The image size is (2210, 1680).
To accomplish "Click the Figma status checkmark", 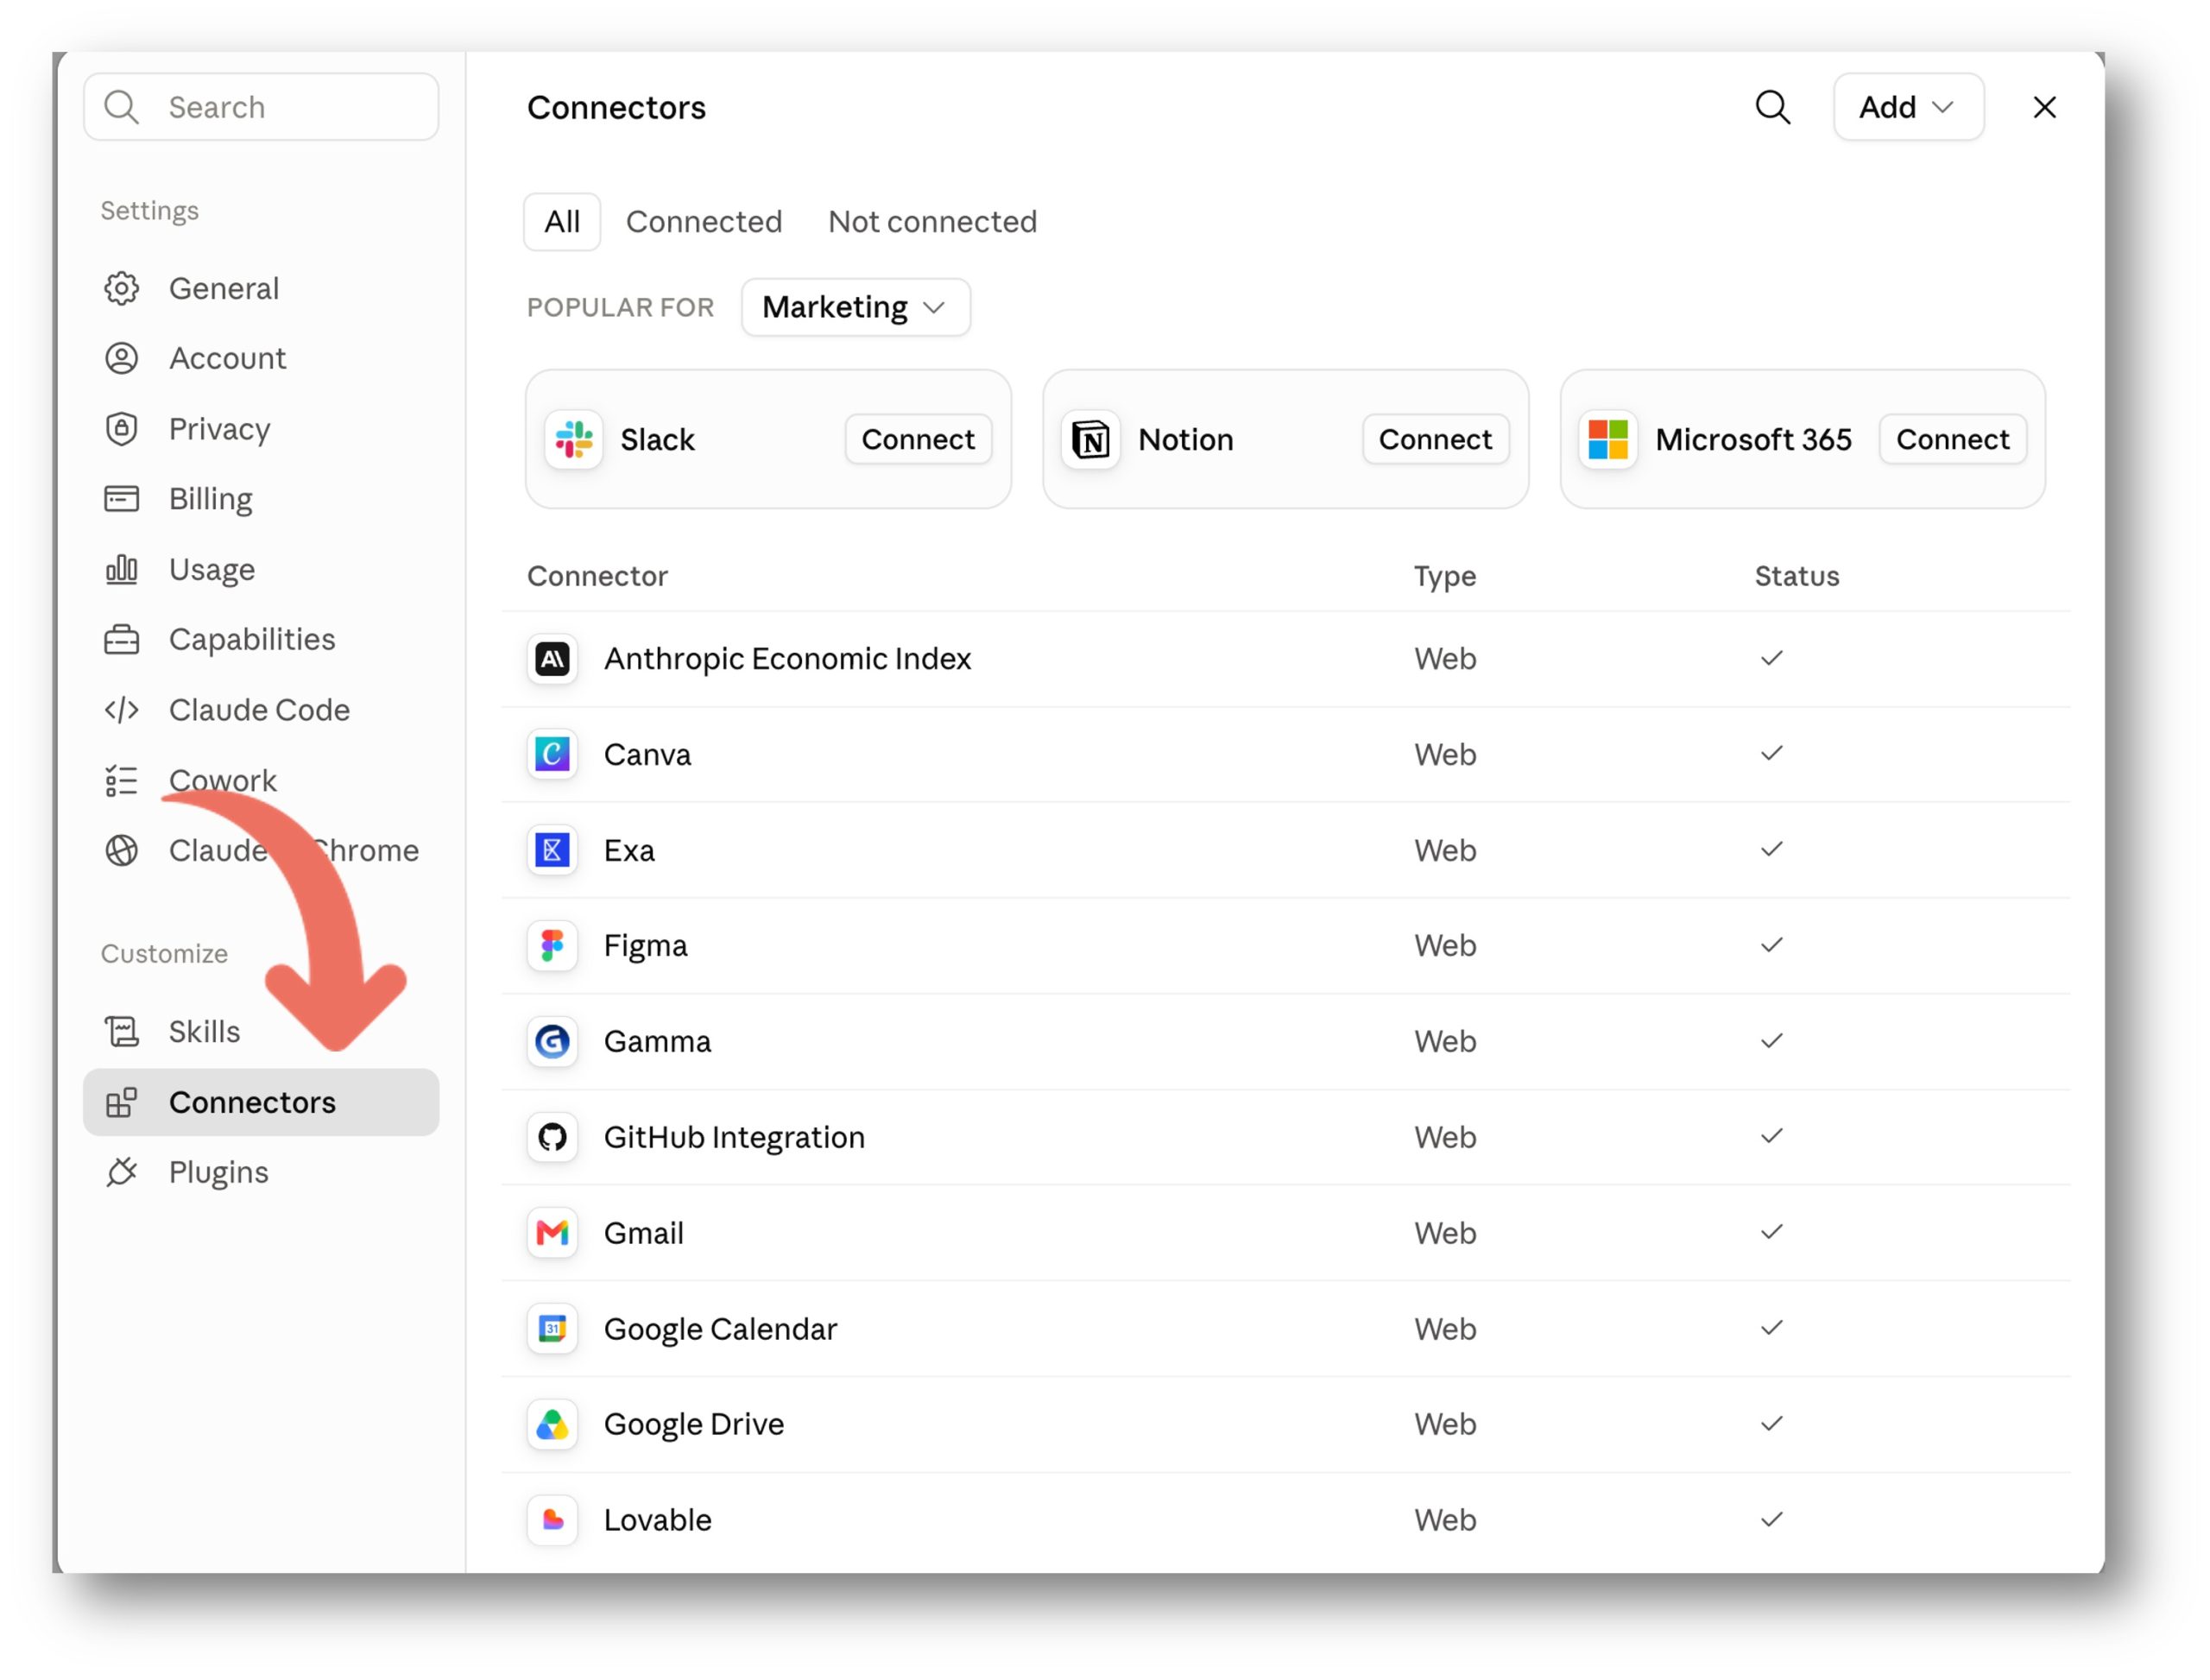I will [x=1771, y=945].
